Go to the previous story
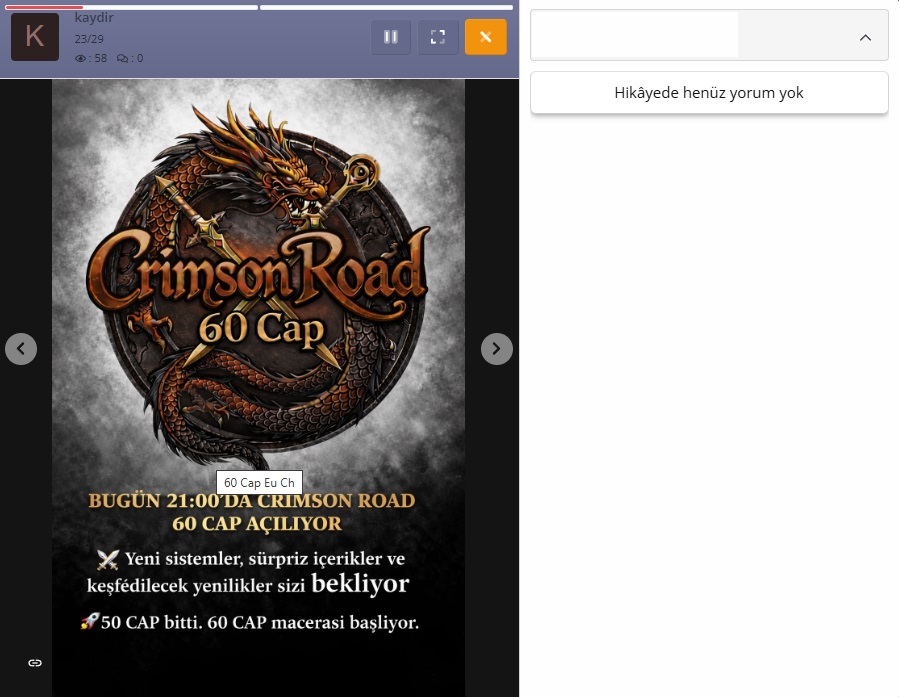This screenshot has width=899, height=697. [21, 349]
